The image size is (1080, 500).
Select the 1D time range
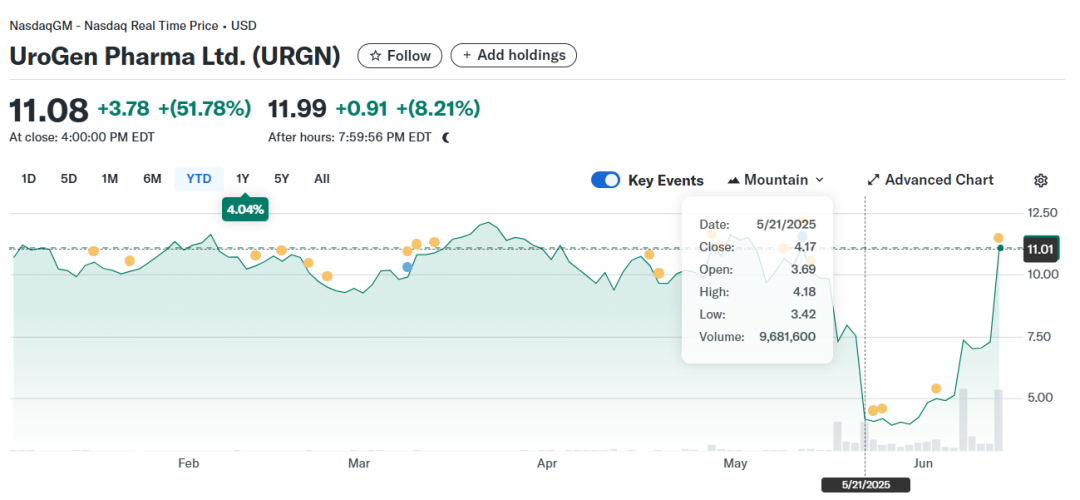[x=28, y=179]
